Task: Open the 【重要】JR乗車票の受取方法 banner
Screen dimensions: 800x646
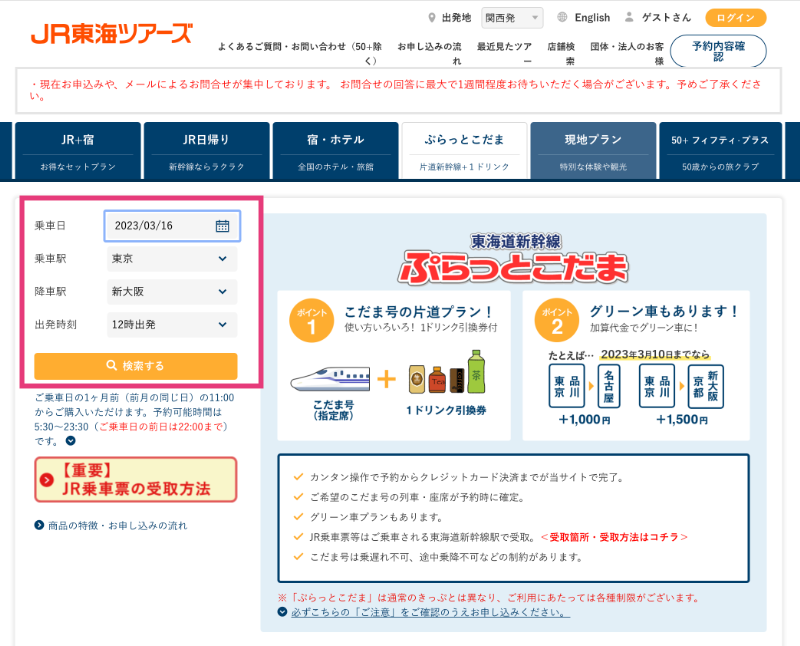Action: point(136,480)
